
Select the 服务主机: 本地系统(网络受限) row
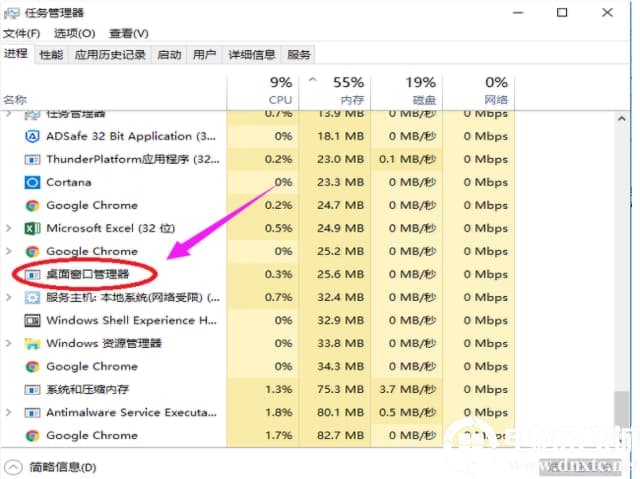click(258, 297)
